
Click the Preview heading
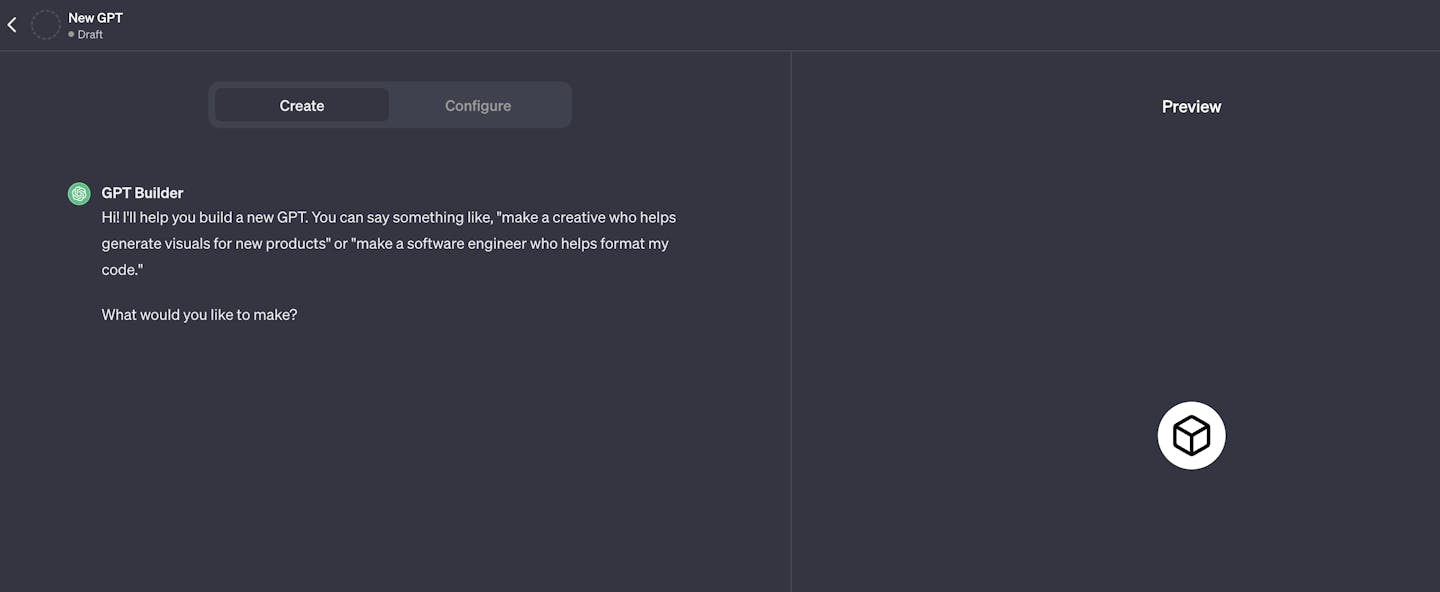pos(1191,107)
